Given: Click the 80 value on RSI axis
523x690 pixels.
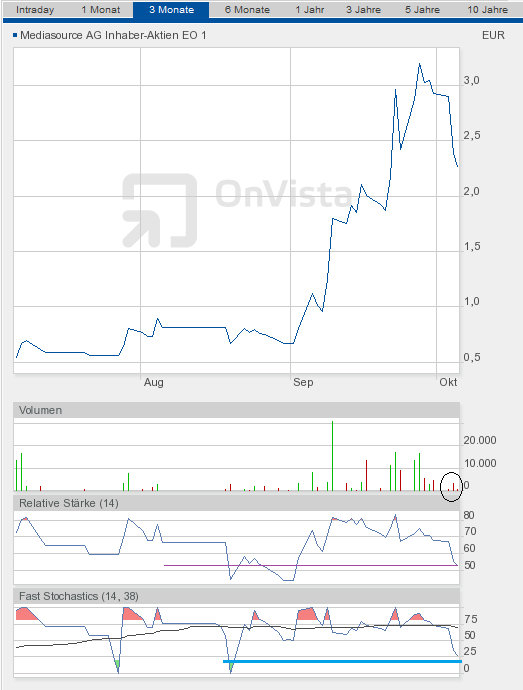Looking at the screenshot, I should click(469, 515).
